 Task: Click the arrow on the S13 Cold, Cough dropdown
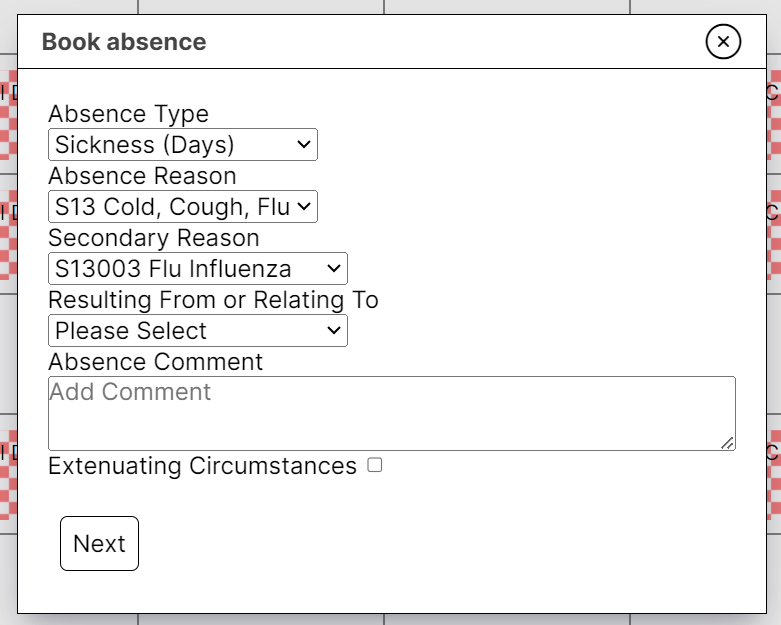click(x=304, y=207)
